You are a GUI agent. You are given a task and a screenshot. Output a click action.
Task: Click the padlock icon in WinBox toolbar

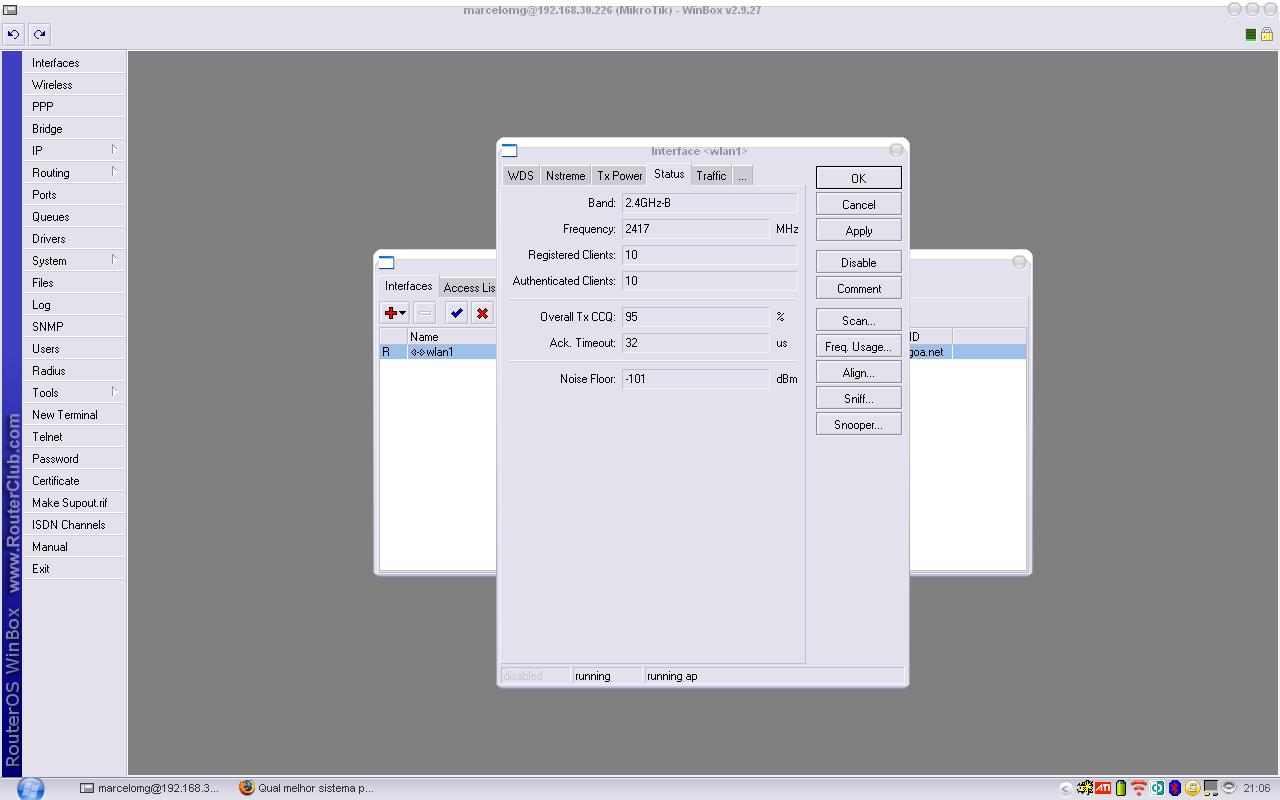pos(1266,34)
